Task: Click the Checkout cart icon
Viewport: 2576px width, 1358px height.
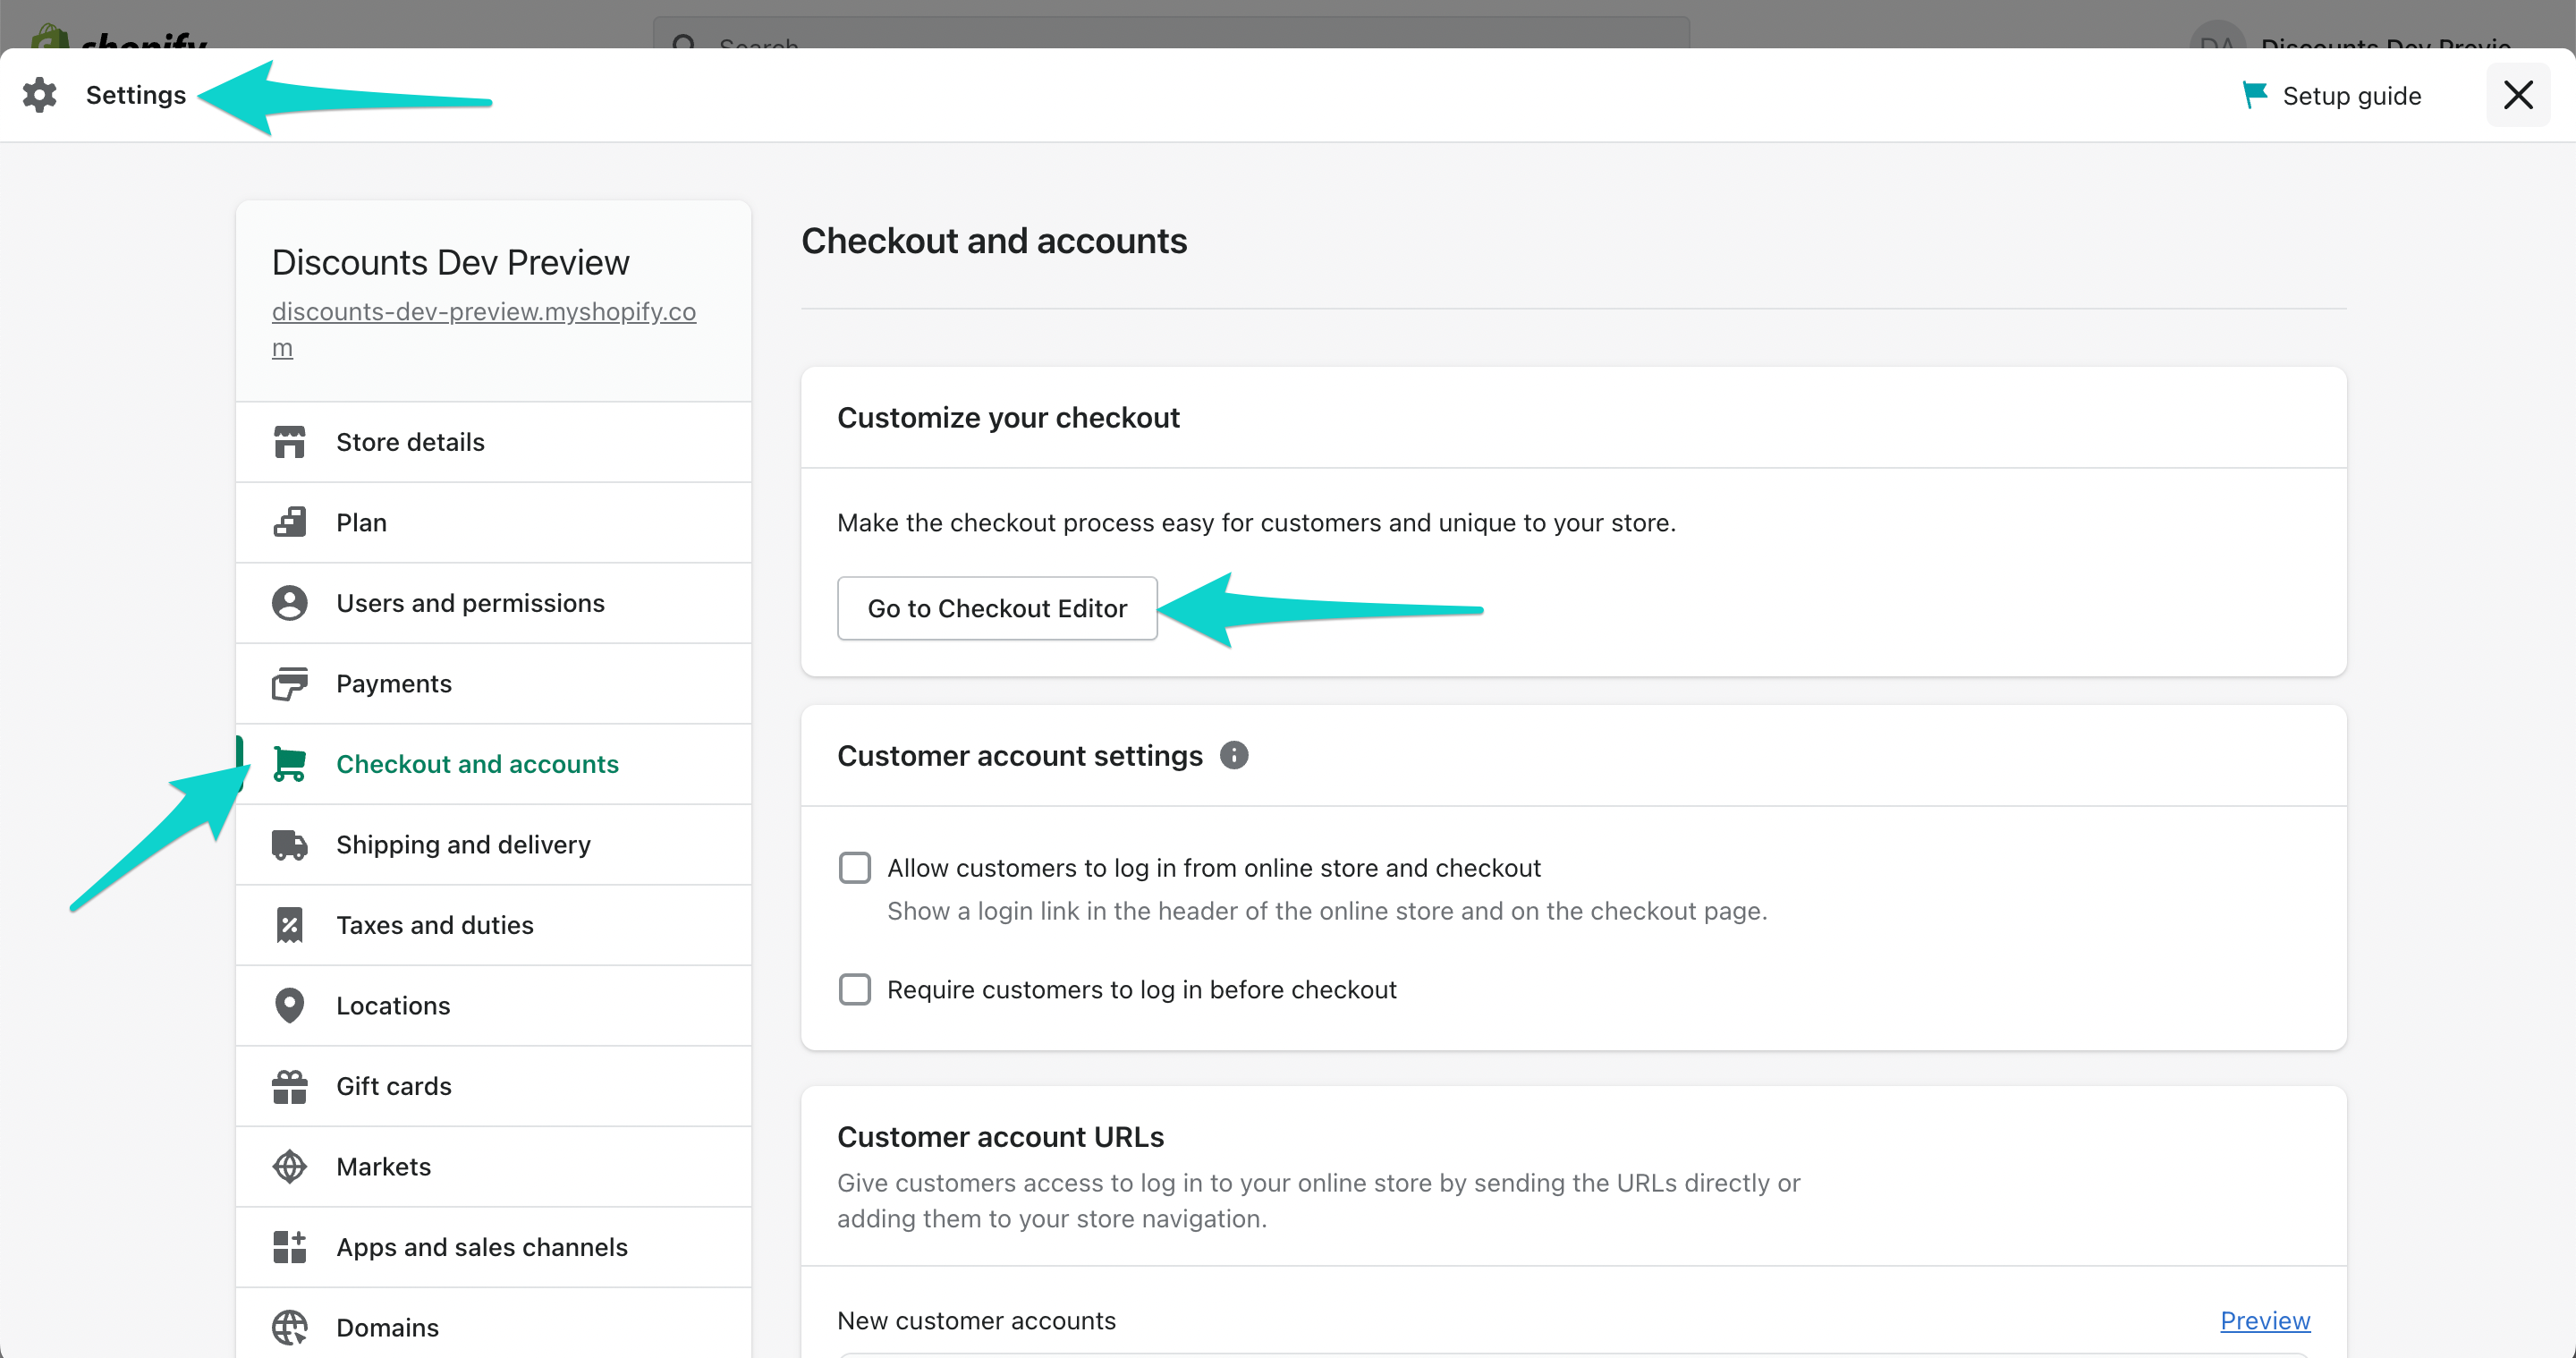Action: (x=289, y=764)
